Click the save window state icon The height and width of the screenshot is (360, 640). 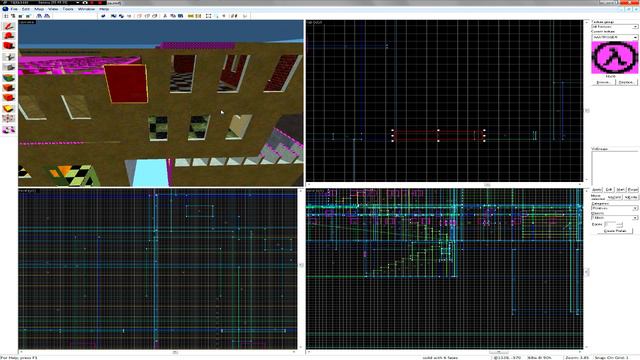tap(47, 16)
